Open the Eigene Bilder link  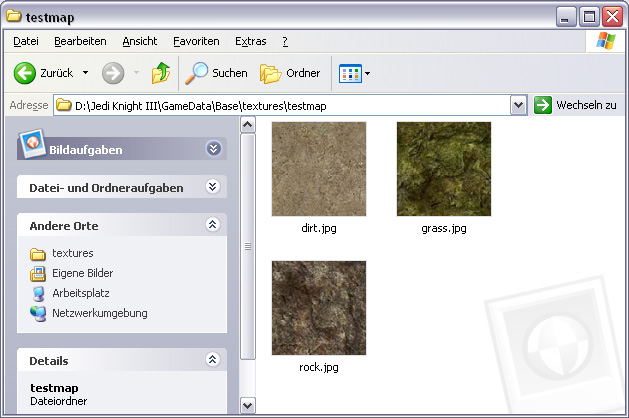[x=83, y=273]
